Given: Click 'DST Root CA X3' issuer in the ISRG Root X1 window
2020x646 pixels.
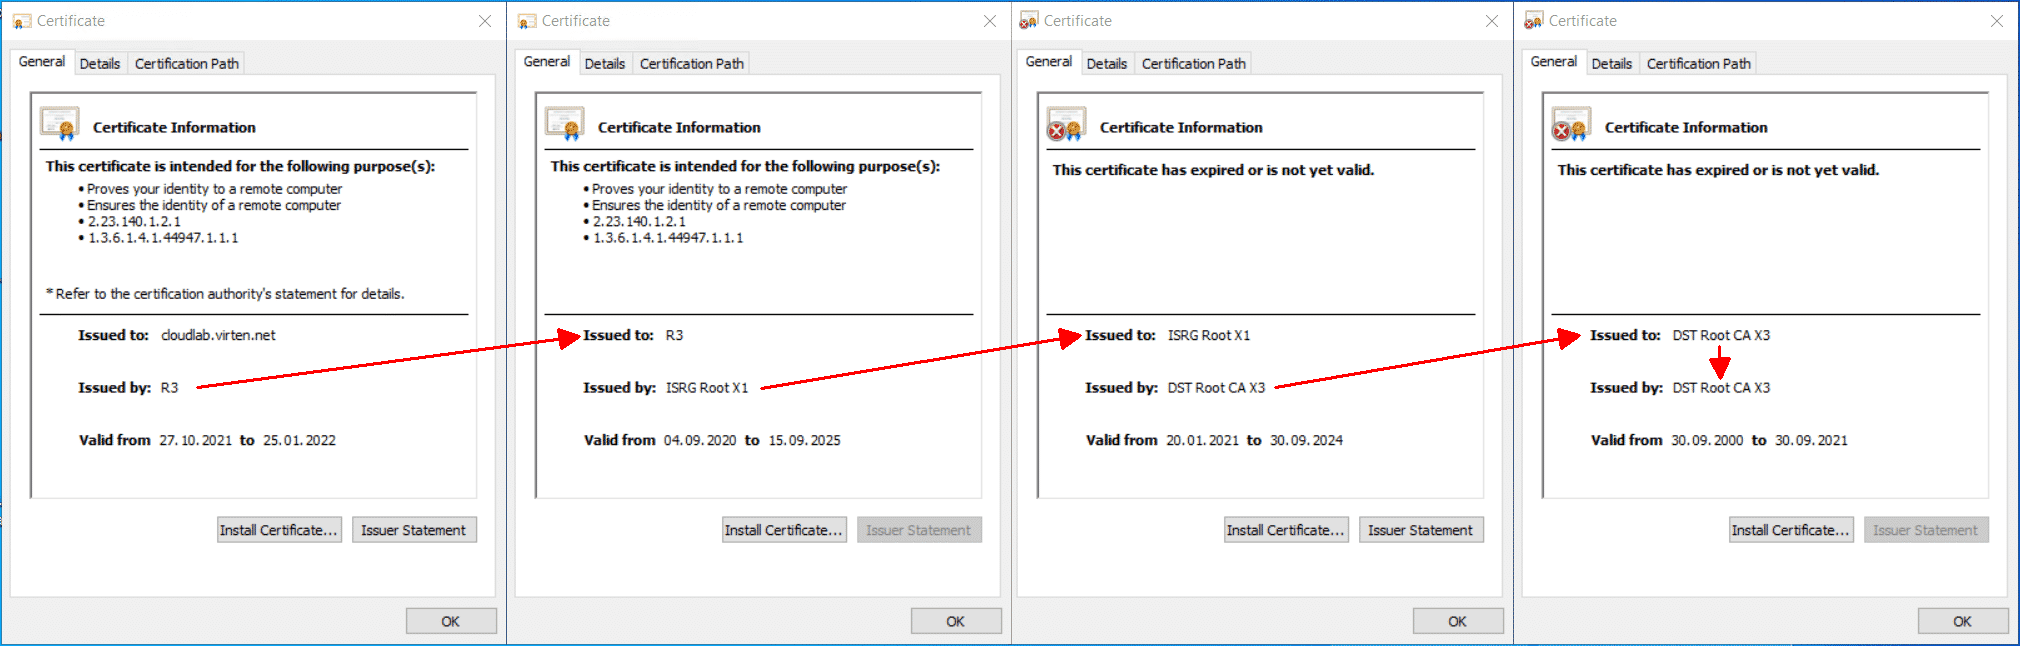Looking at the screenshot, I should click(1216, 388).
